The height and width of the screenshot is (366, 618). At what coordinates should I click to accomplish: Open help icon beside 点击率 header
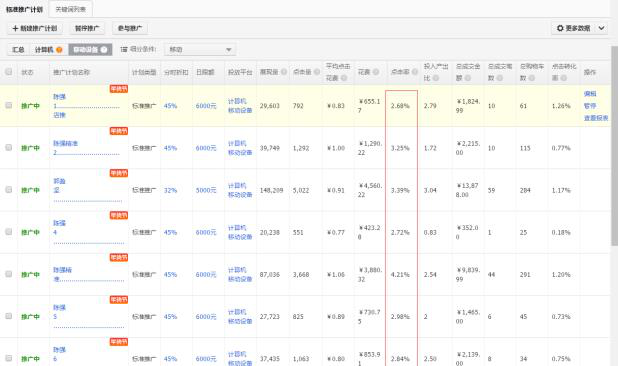point(415,72)
